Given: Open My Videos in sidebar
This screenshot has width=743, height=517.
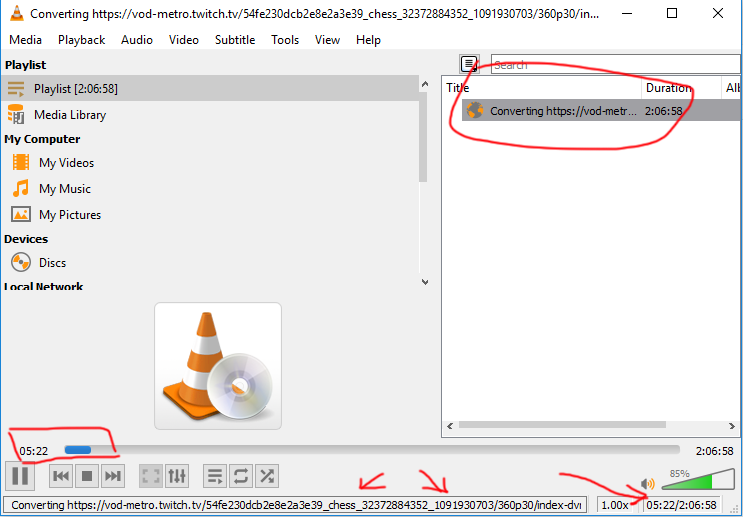Looking at the screenshot, I should [x=66, y=163].
